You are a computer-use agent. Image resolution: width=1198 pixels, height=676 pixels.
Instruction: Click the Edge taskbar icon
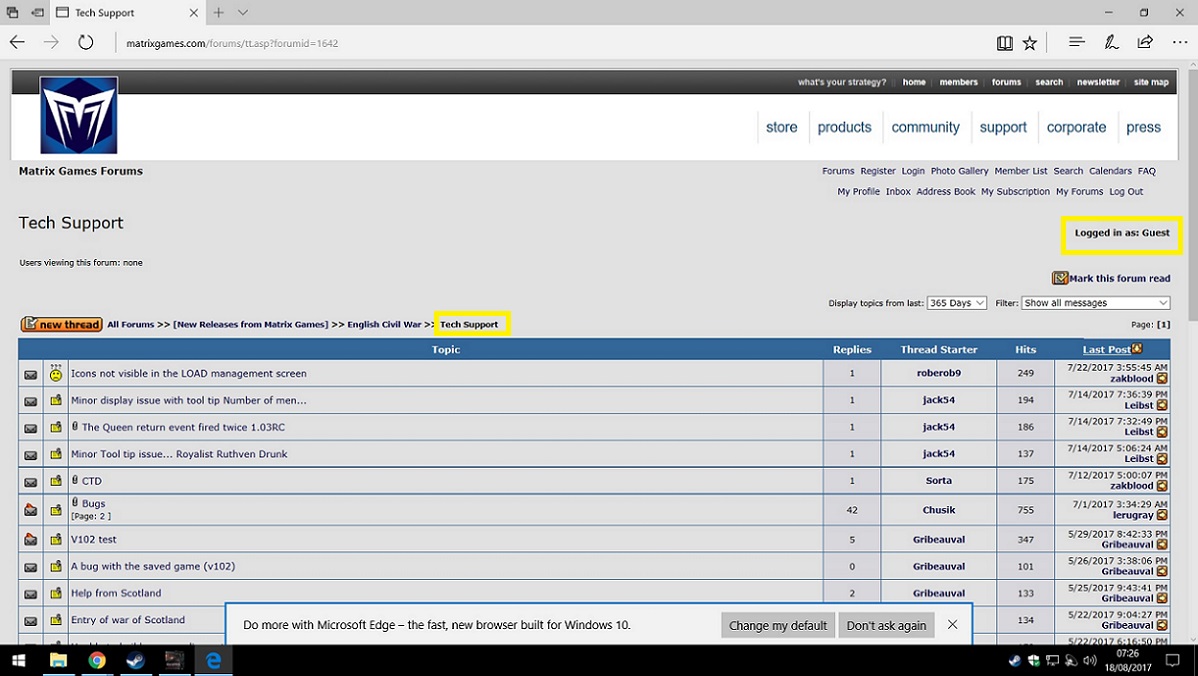pos(213,660)
